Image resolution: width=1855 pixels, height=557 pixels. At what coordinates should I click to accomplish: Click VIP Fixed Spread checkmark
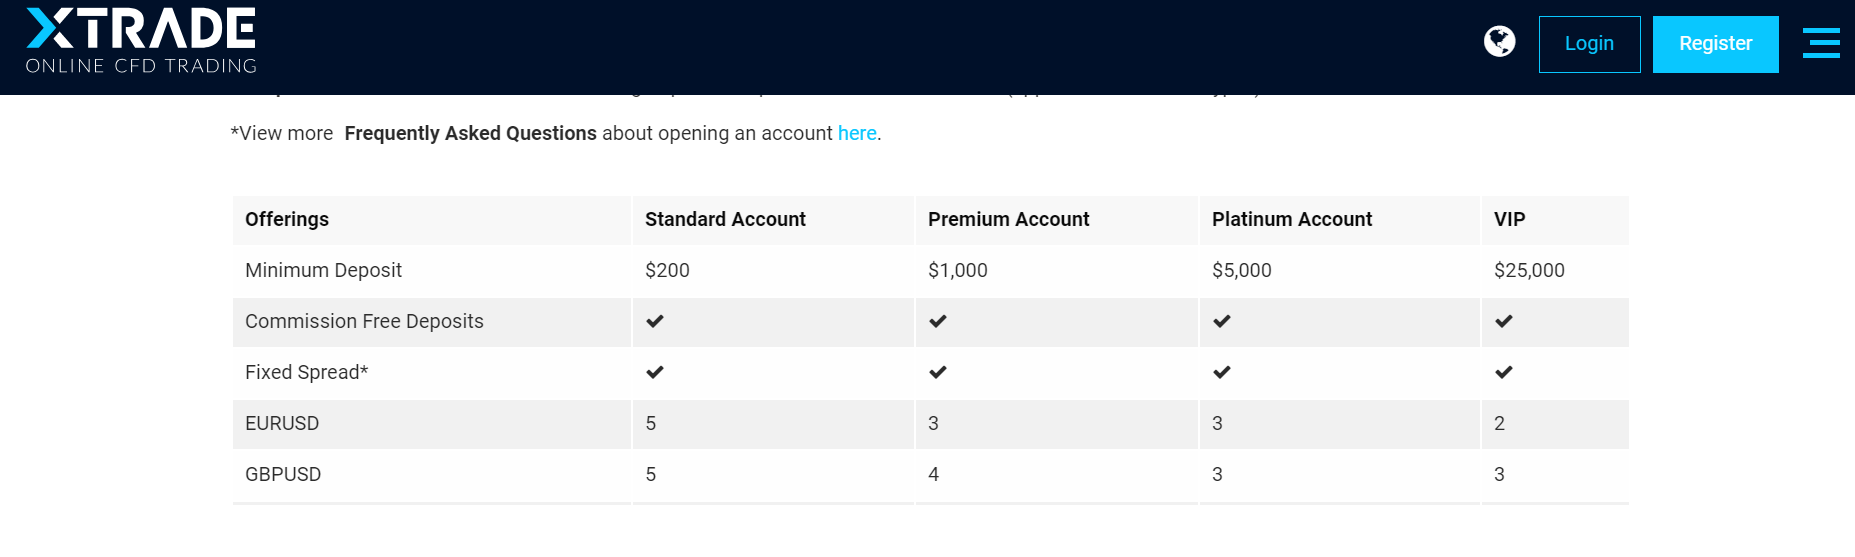coord(1504,372)
